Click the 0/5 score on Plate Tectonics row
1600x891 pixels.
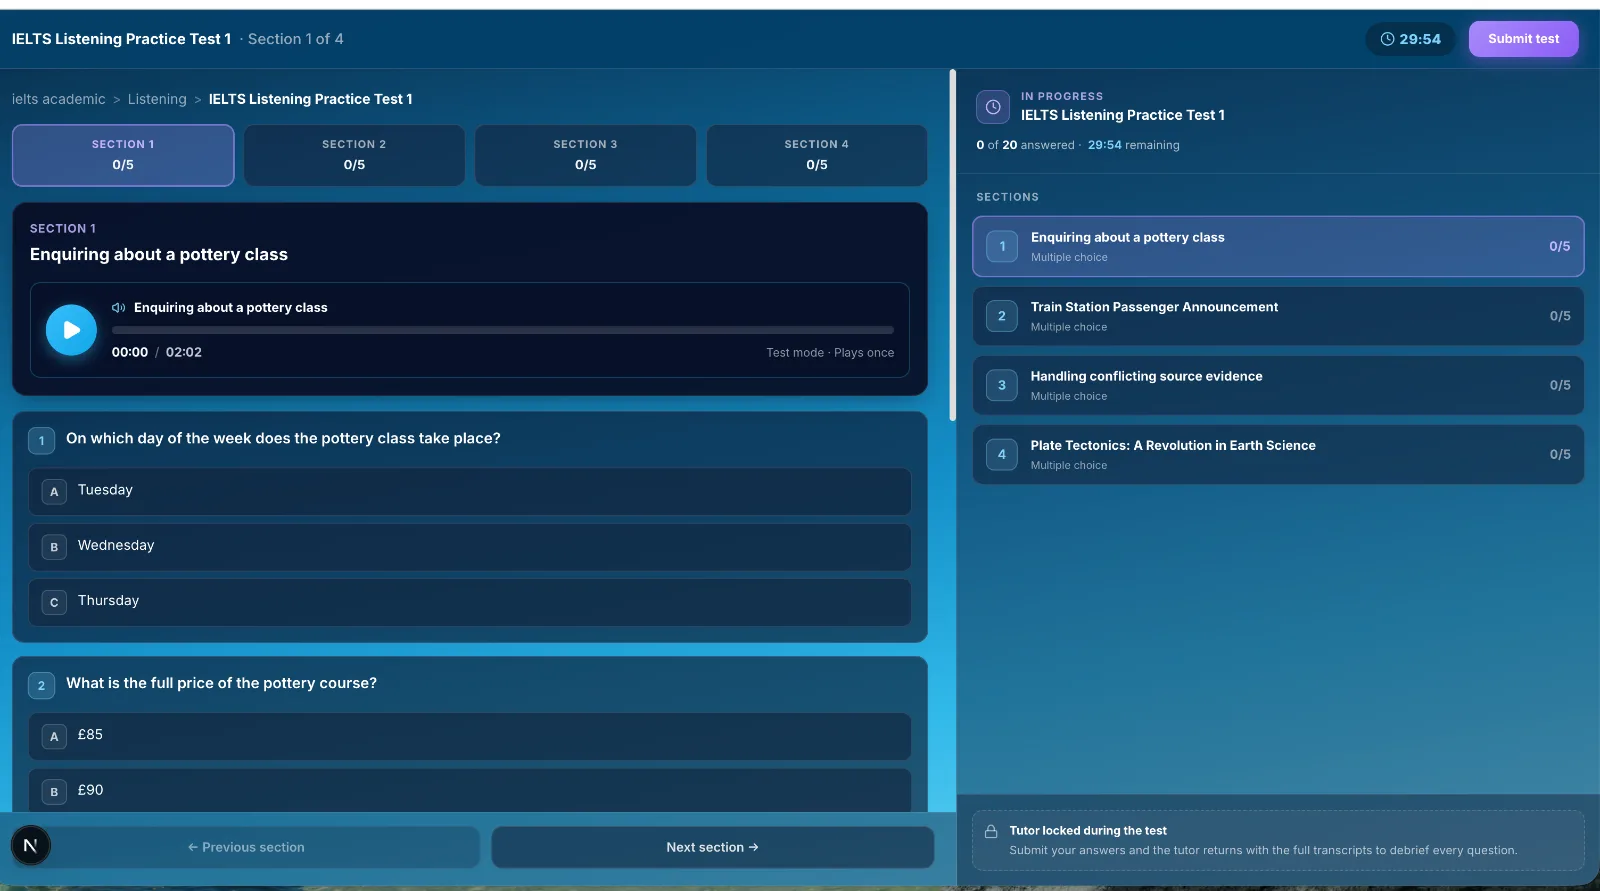click(x=1560, y=454)
